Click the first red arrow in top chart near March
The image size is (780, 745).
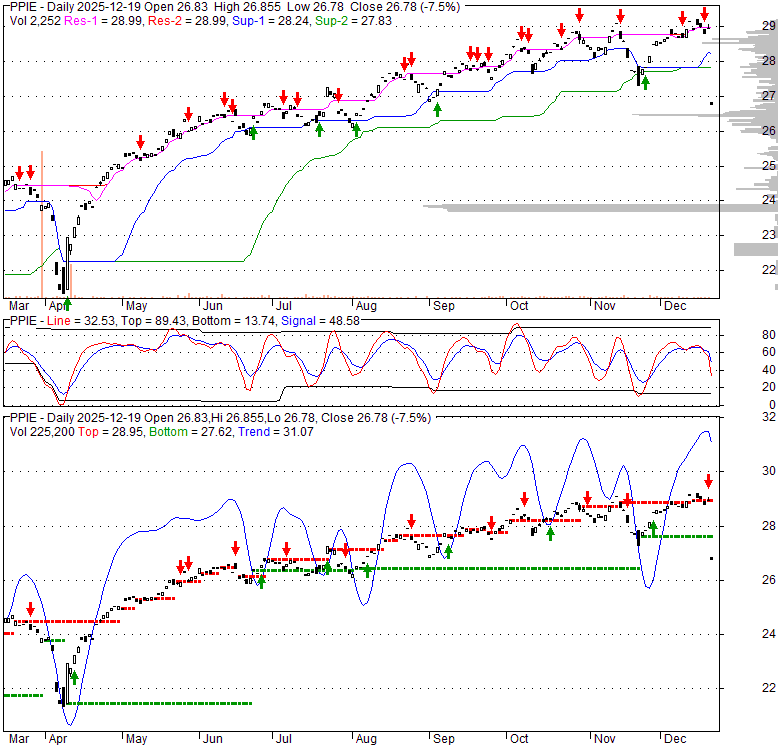tap(18, 173)
